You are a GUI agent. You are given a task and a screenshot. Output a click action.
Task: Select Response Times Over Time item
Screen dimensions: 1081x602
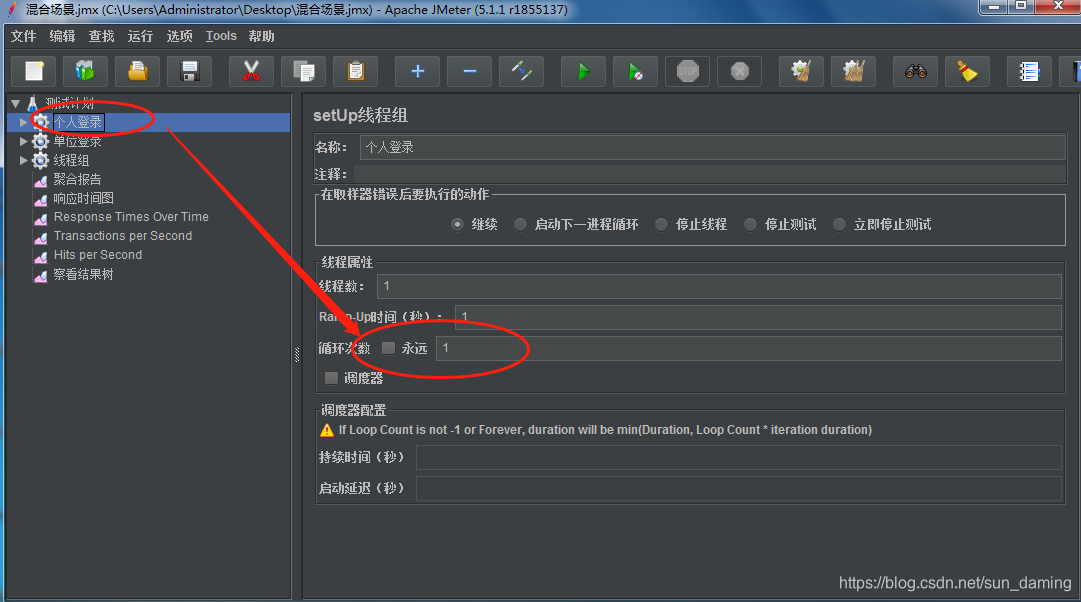point(131,217)
